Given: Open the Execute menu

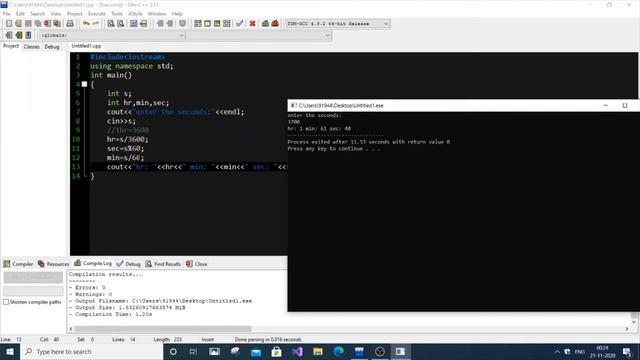Looking at the screenshot, I should pos(97,13).
